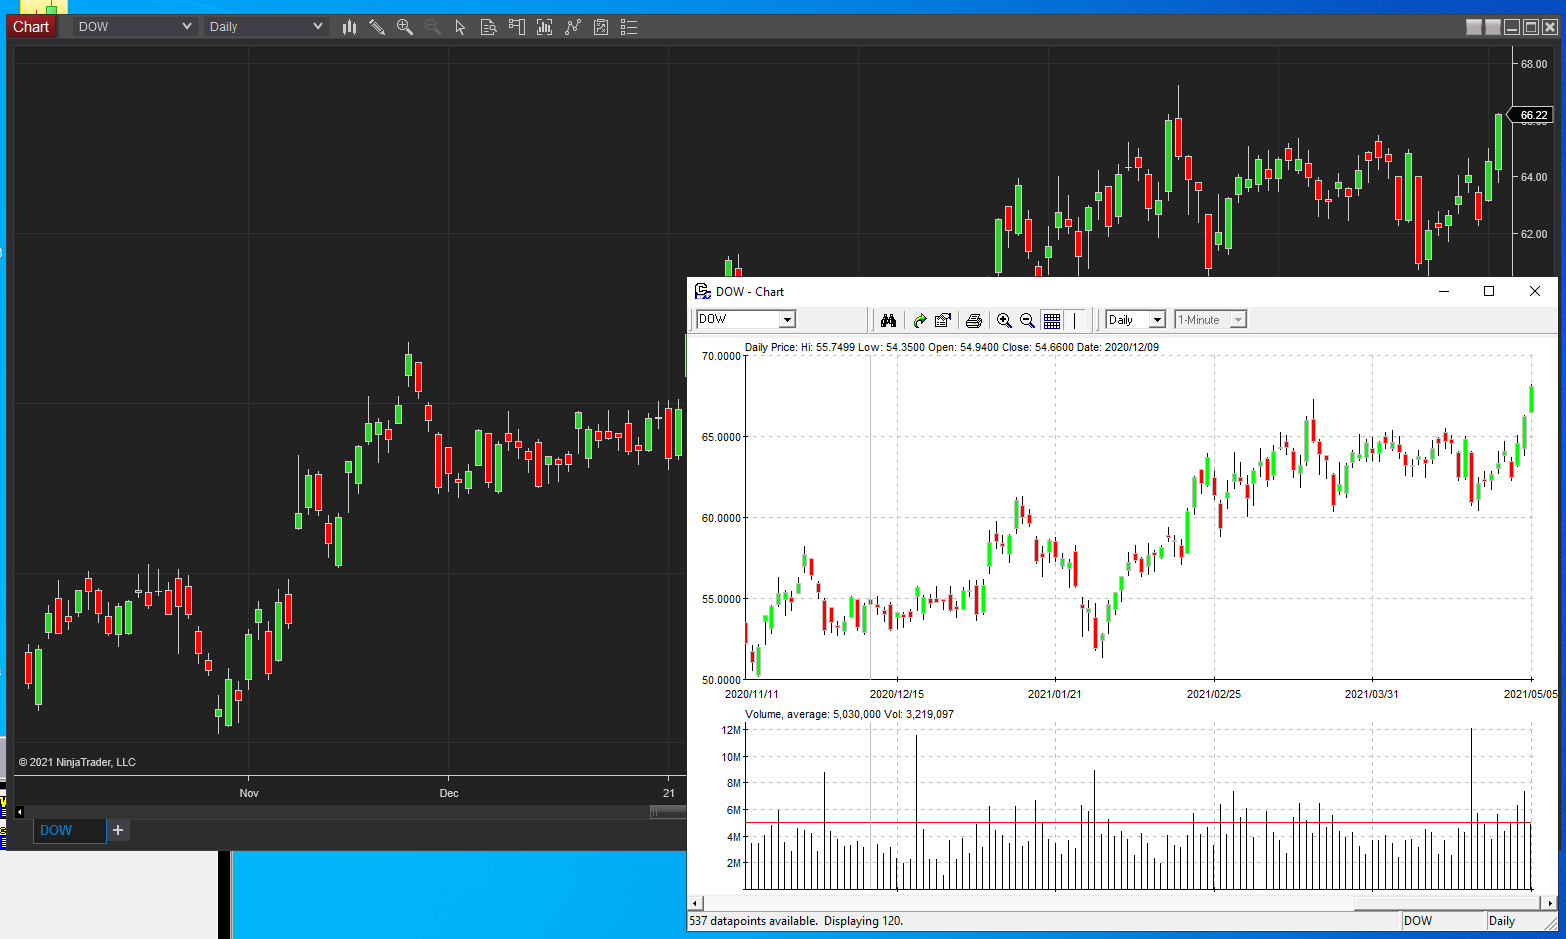Screen dimensions: 1566x939
Task: Click the 62.00 label on NinjaTrader price axis
Action: coord(1534,234)
